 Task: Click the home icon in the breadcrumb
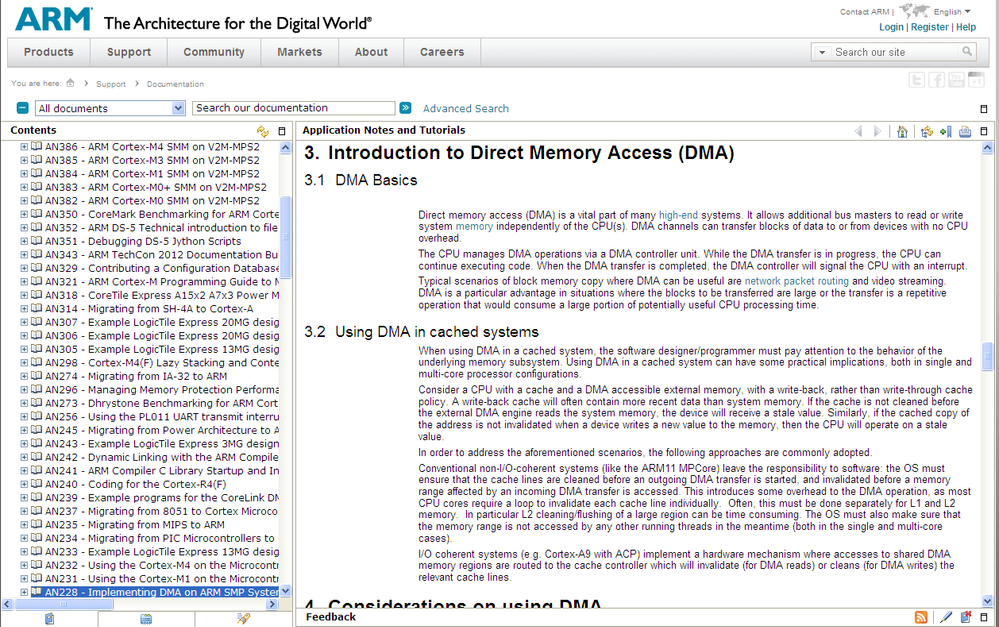coord(70,83)
